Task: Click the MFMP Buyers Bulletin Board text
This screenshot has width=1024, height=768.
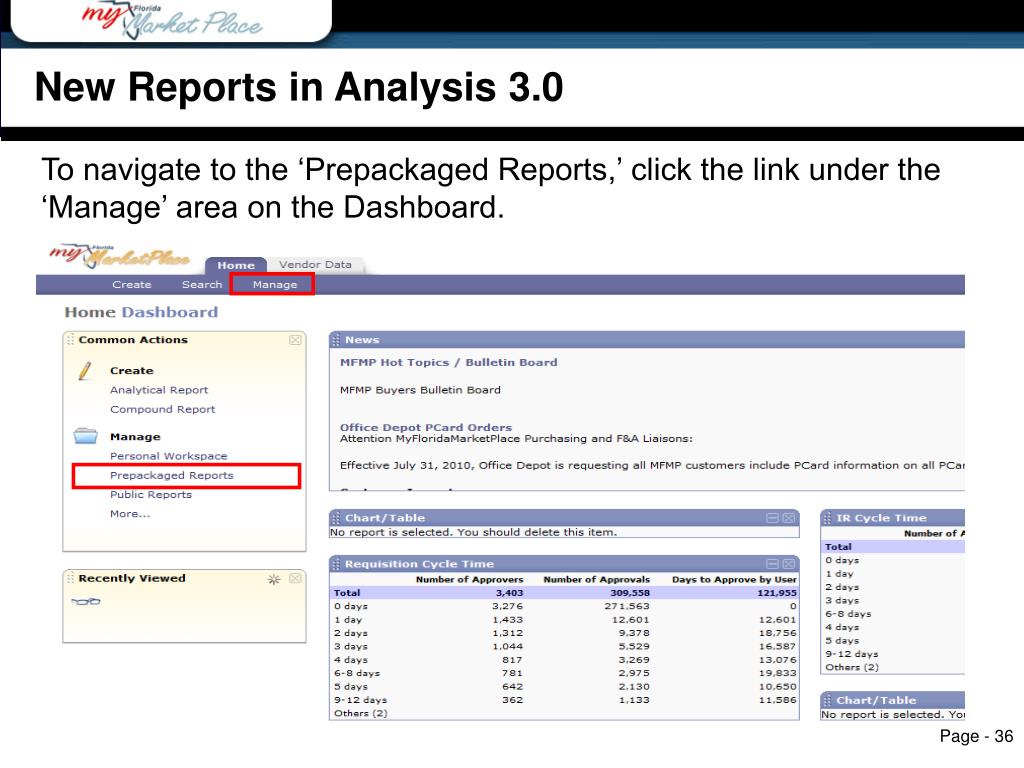Action: coord(420,390)
